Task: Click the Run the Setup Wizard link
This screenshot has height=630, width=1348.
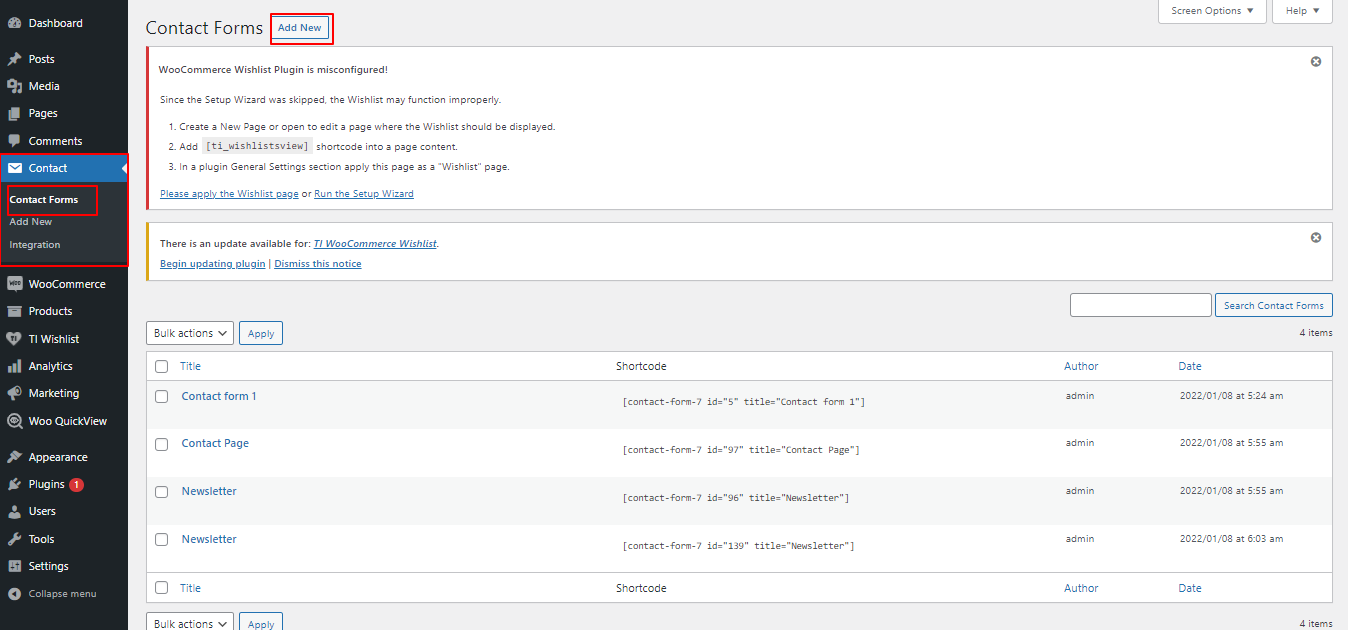Action: [364, 194]
